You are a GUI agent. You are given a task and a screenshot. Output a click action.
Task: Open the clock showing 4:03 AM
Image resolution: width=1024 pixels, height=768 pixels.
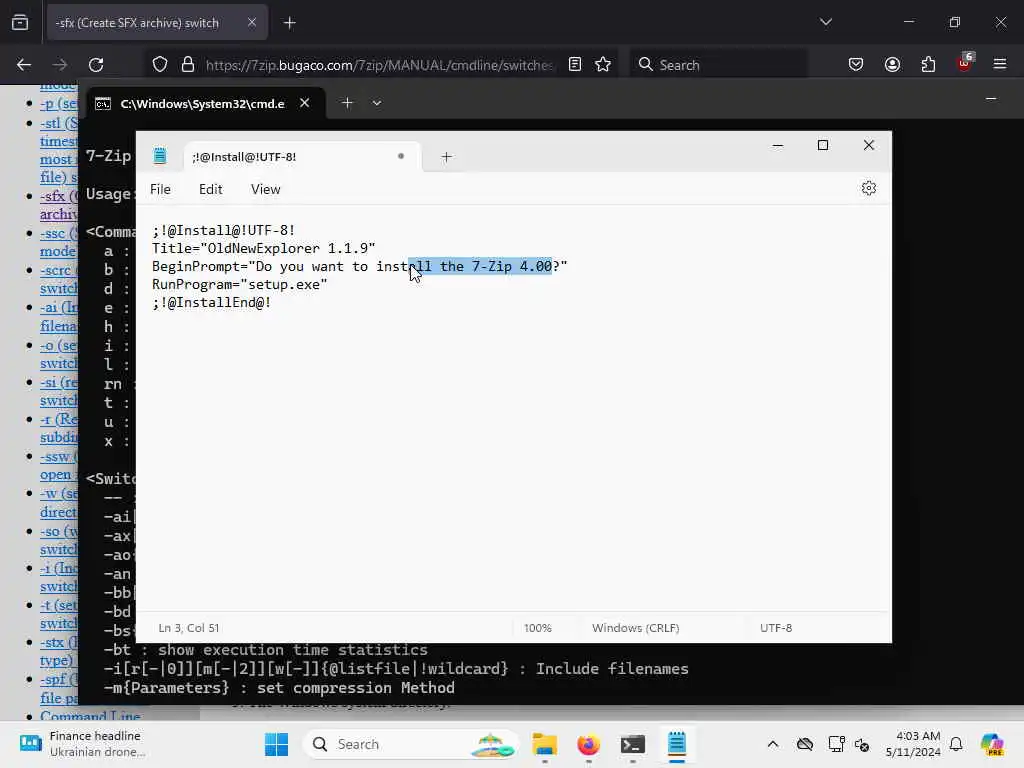pos(913,744)
